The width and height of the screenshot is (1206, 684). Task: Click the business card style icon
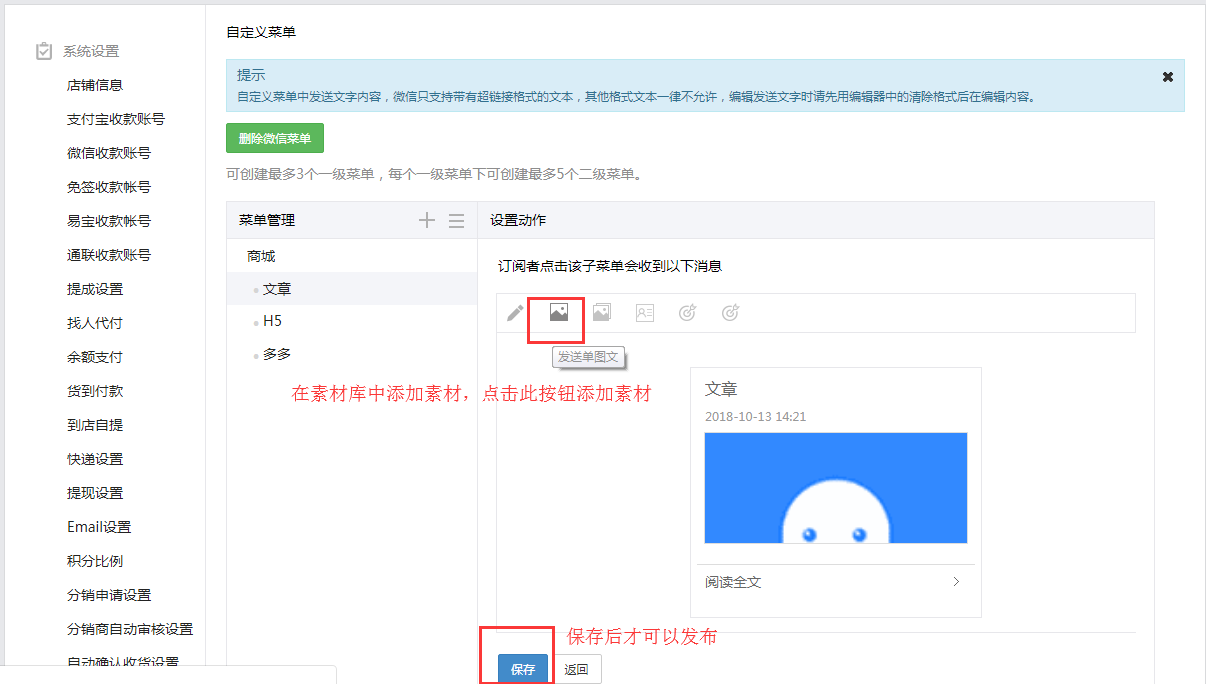645,313
